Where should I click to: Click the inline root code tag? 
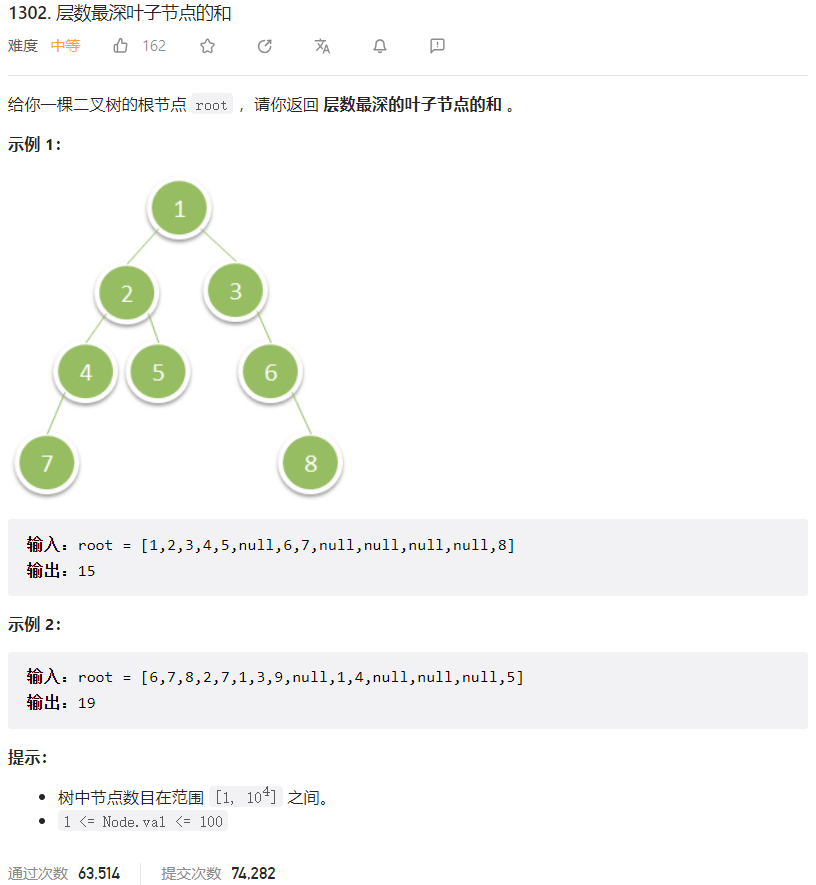[x=210, y=104]
